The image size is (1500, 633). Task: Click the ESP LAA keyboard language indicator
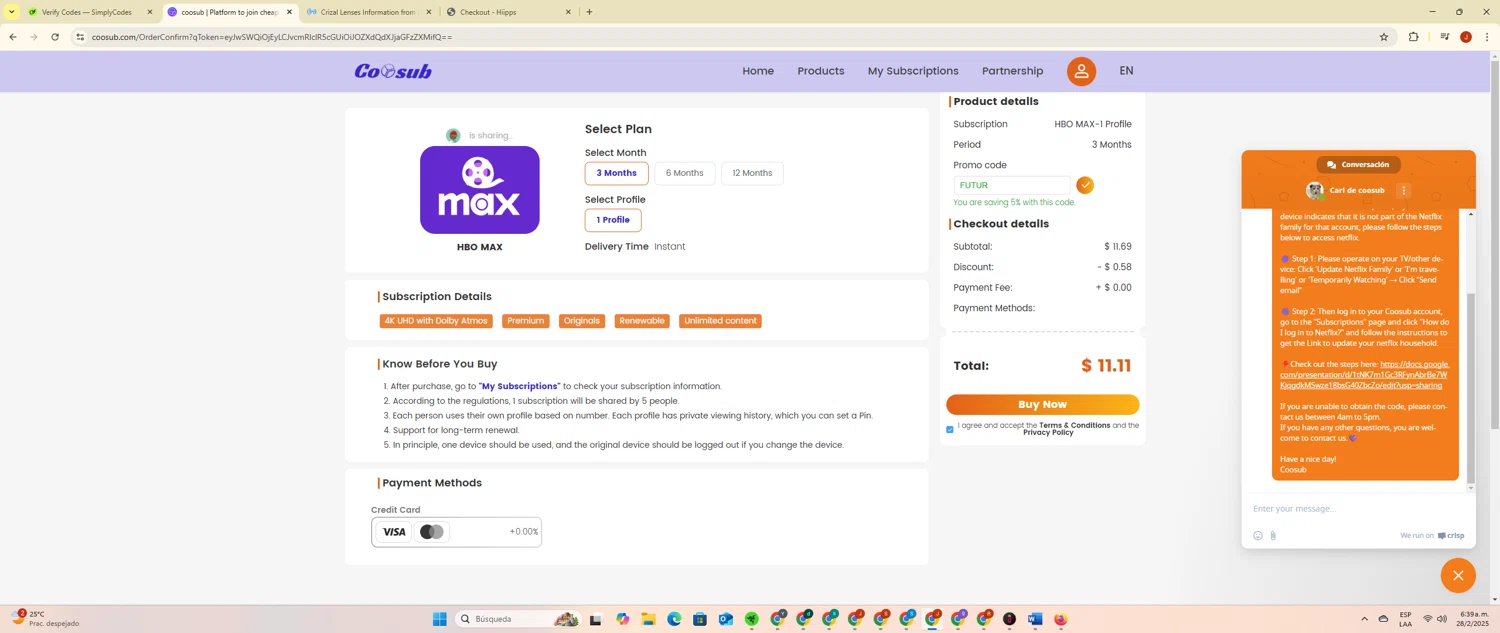click(x=1405, y=619)
